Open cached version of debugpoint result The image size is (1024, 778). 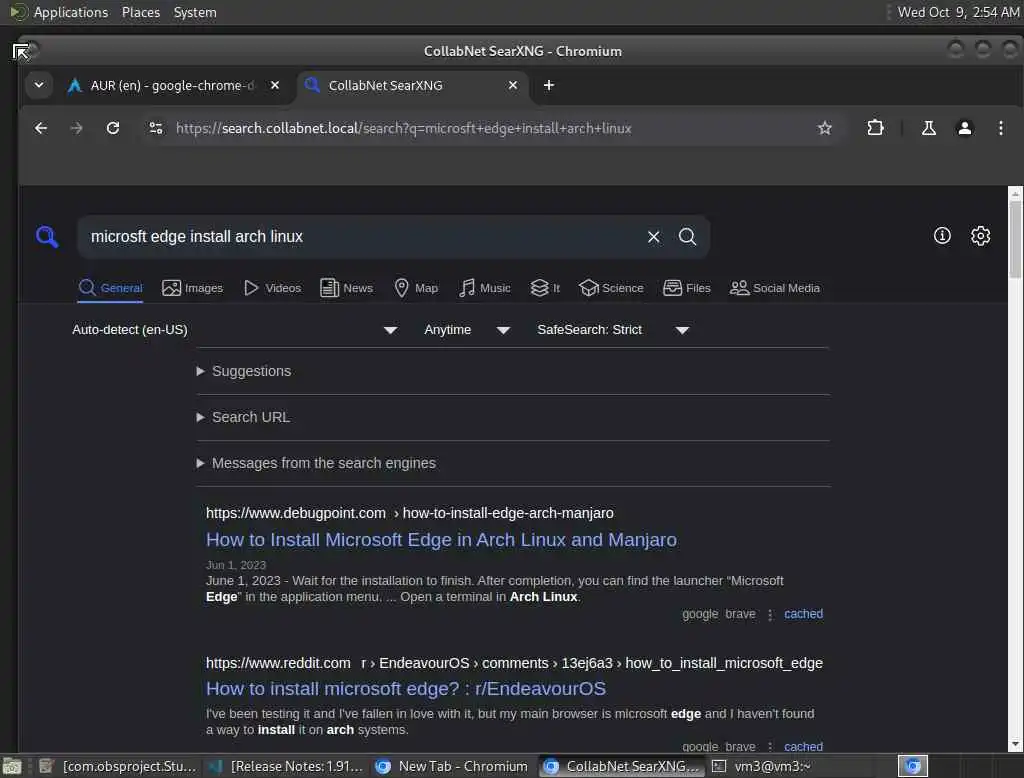point(803,614)
